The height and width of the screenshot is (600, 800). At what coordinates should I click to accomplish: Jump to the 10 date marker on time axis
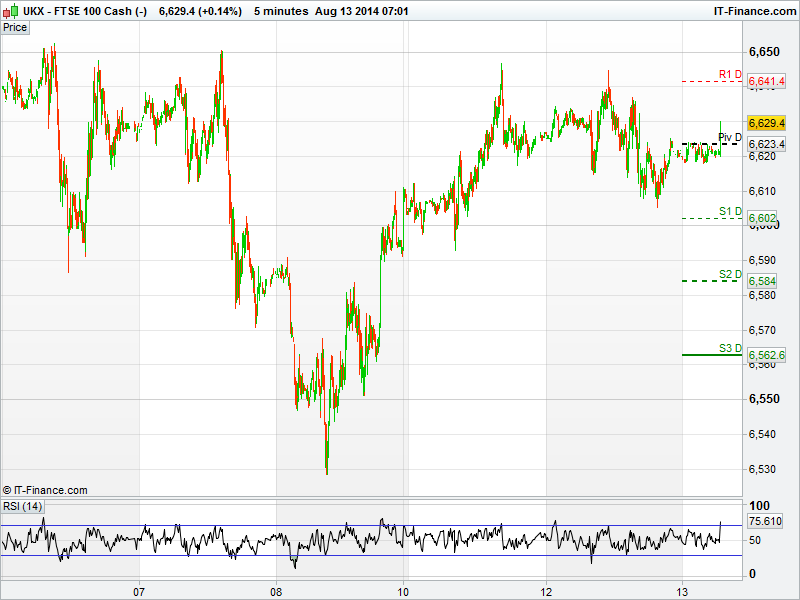403,590
